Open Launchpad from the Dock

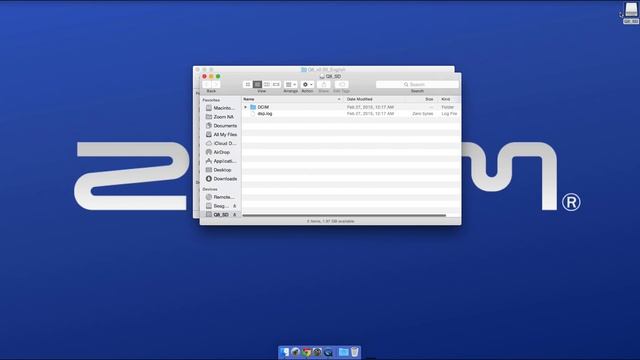click(296, 352)
